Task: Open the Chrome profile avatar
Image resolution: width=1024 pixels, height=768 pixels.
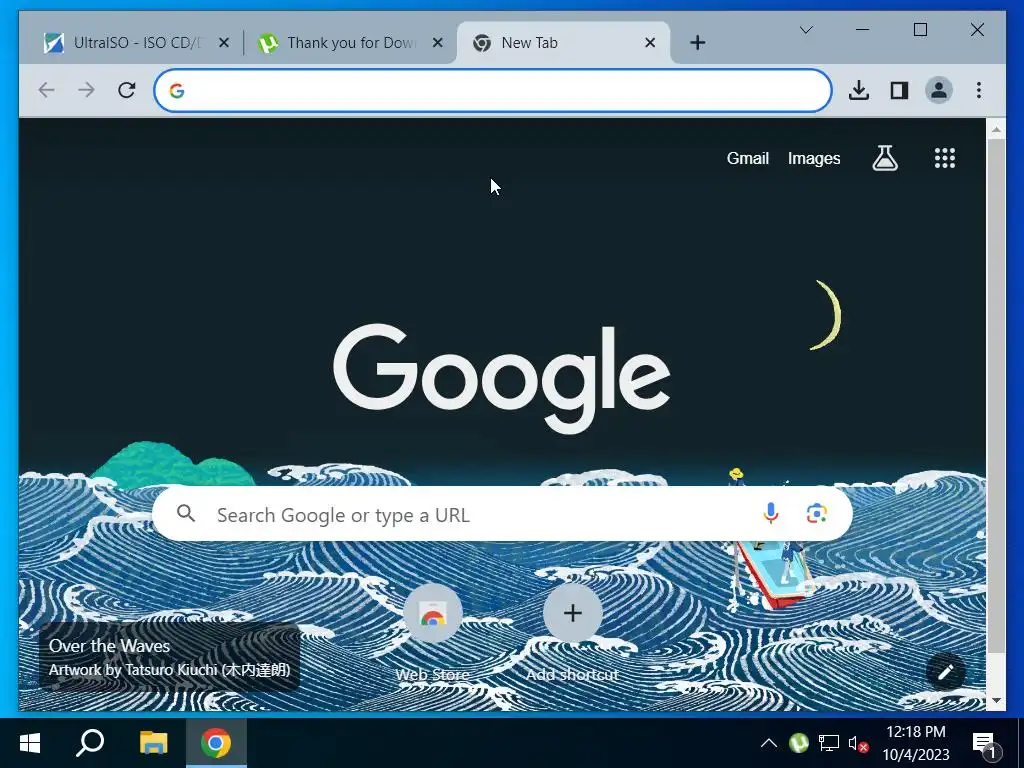Action: 939,90
